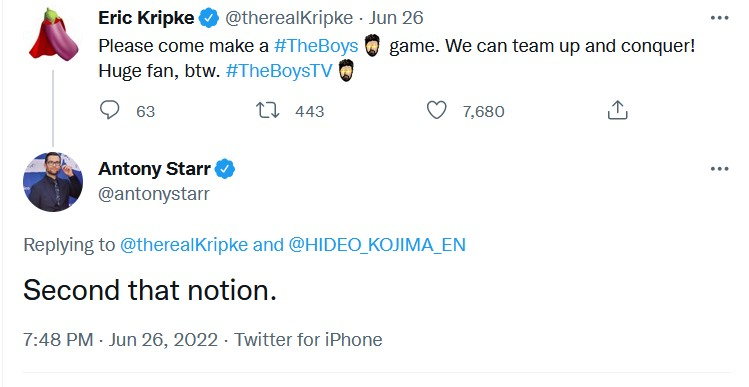
Task: Click the @antonystarr handle
Action: coord(154,194)
